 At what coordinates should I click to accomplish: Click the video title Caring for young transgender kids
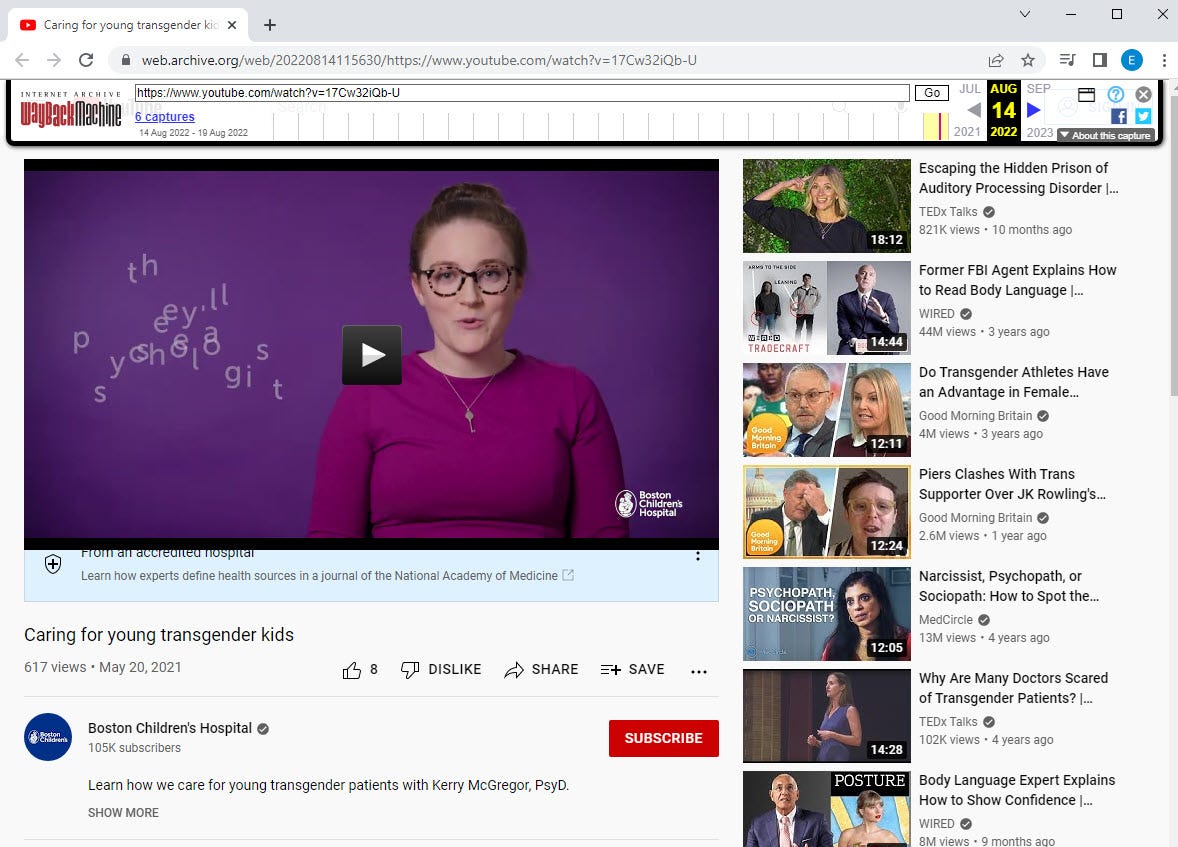coord(159,634)
